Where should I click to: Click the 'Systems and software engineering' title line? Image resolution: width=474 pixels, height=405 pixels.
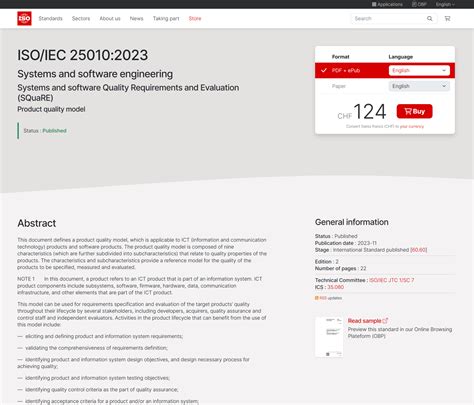pos(95,74)
